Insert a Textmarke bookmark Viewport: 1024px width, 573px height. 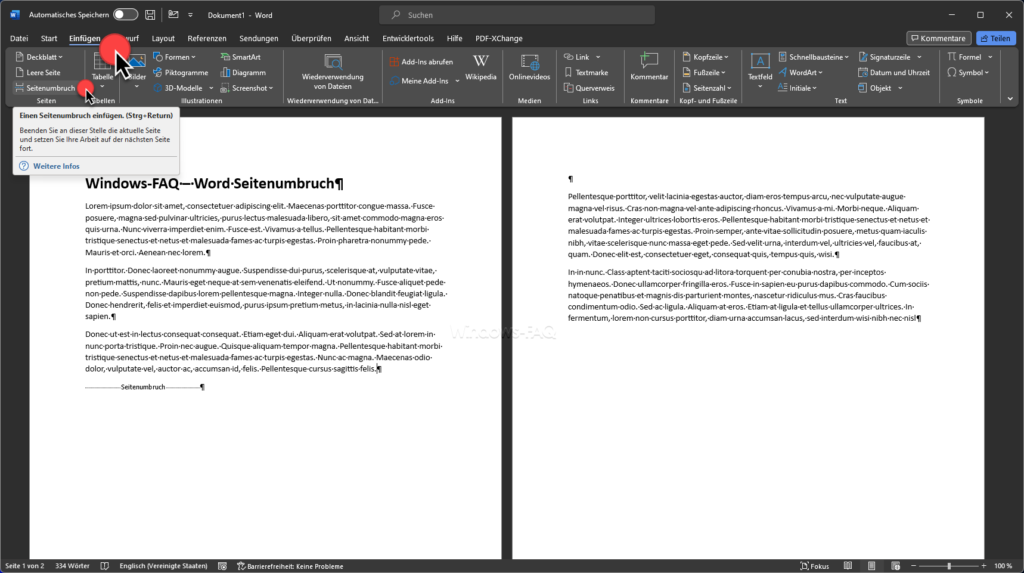[586, 73]
